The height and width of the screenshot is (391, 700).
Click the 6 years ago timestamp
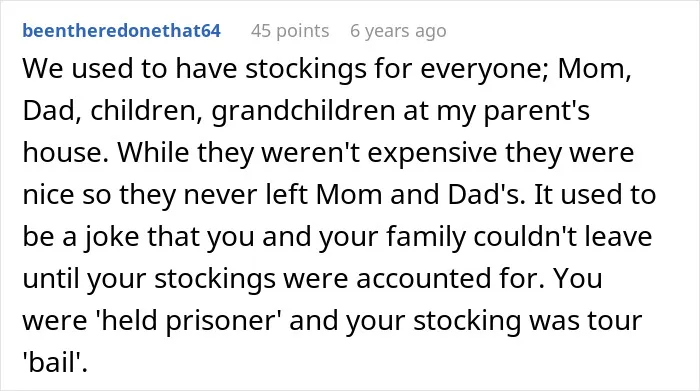click(x=398, y=31)
